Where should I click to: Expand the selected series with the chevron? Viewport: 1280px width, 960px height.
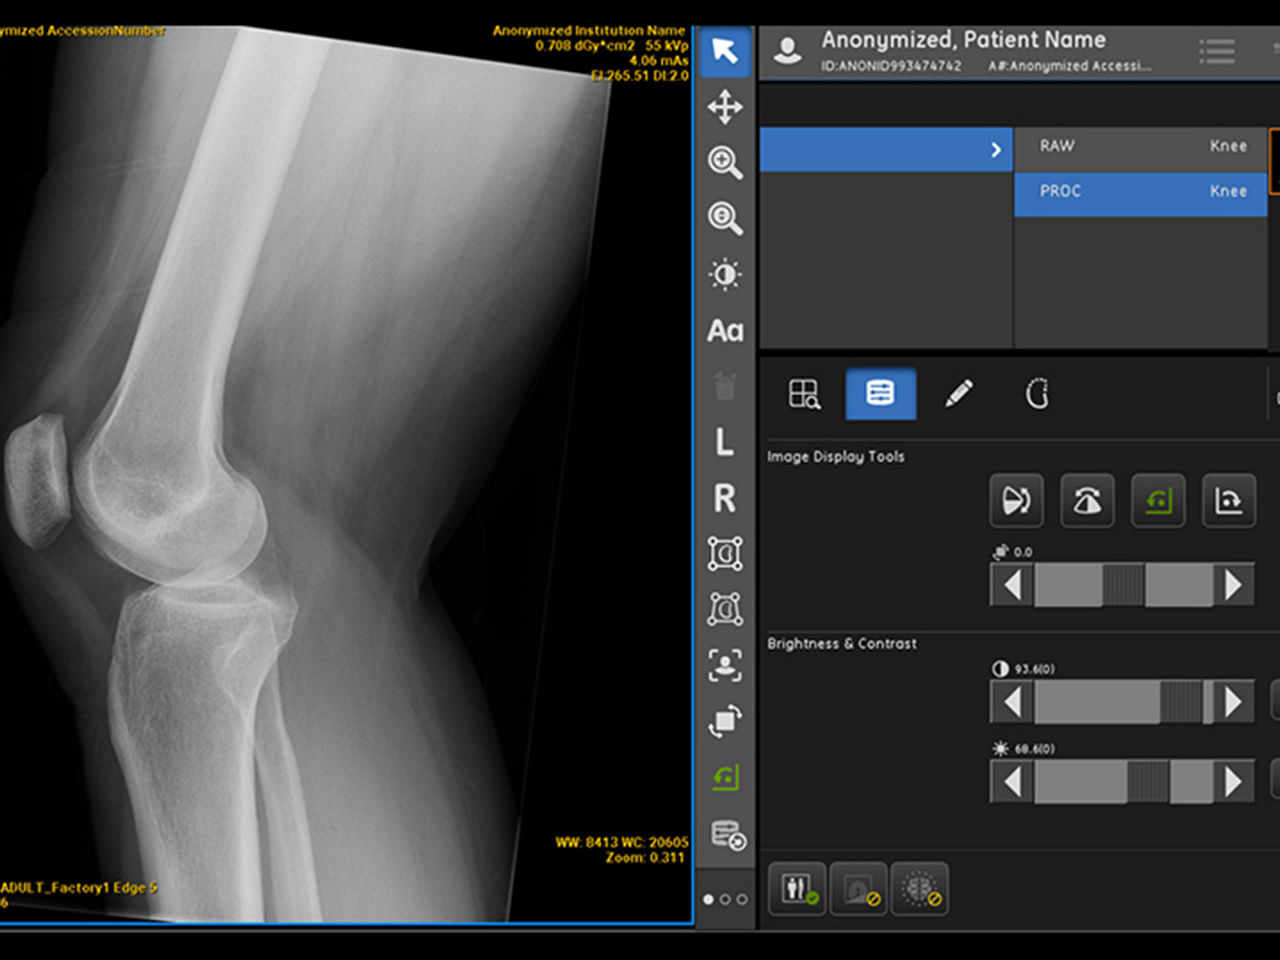995,150
